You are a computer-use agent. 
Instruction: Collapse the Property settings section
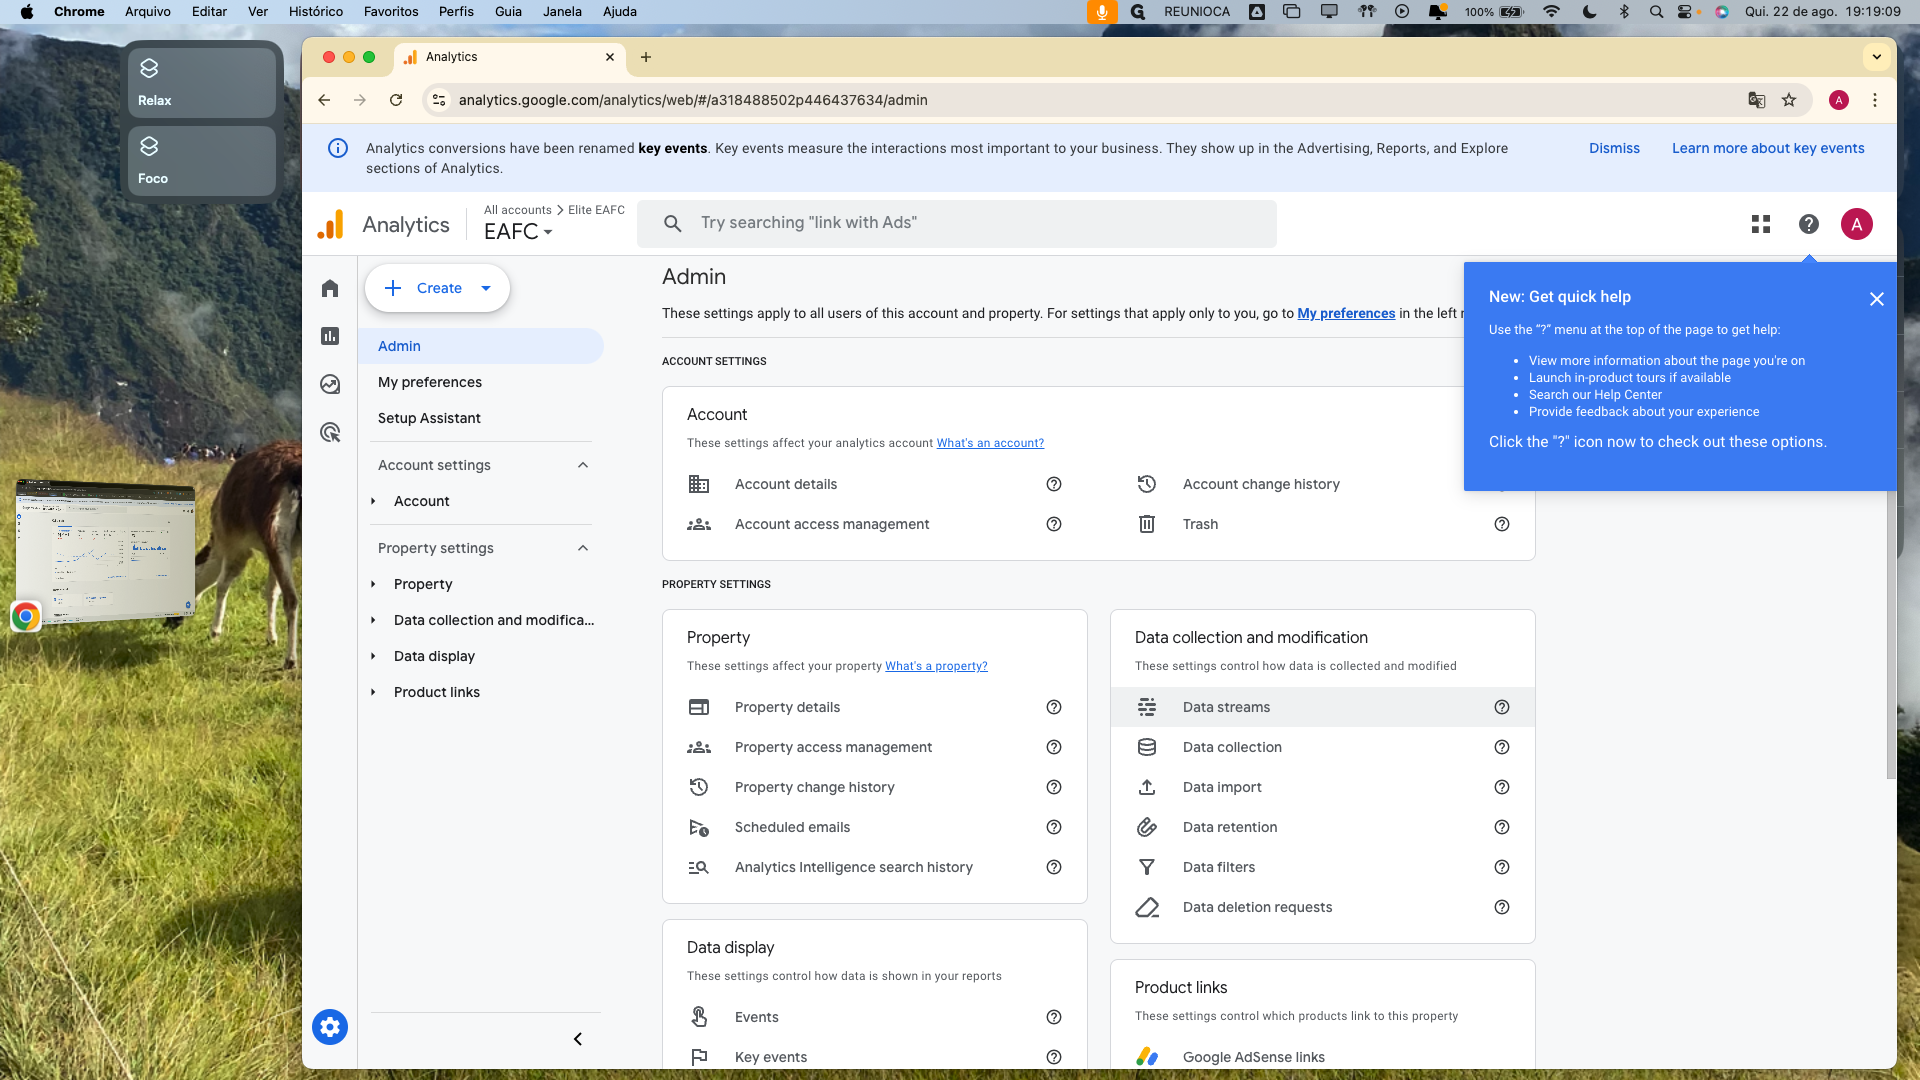[x=583, y=548]
